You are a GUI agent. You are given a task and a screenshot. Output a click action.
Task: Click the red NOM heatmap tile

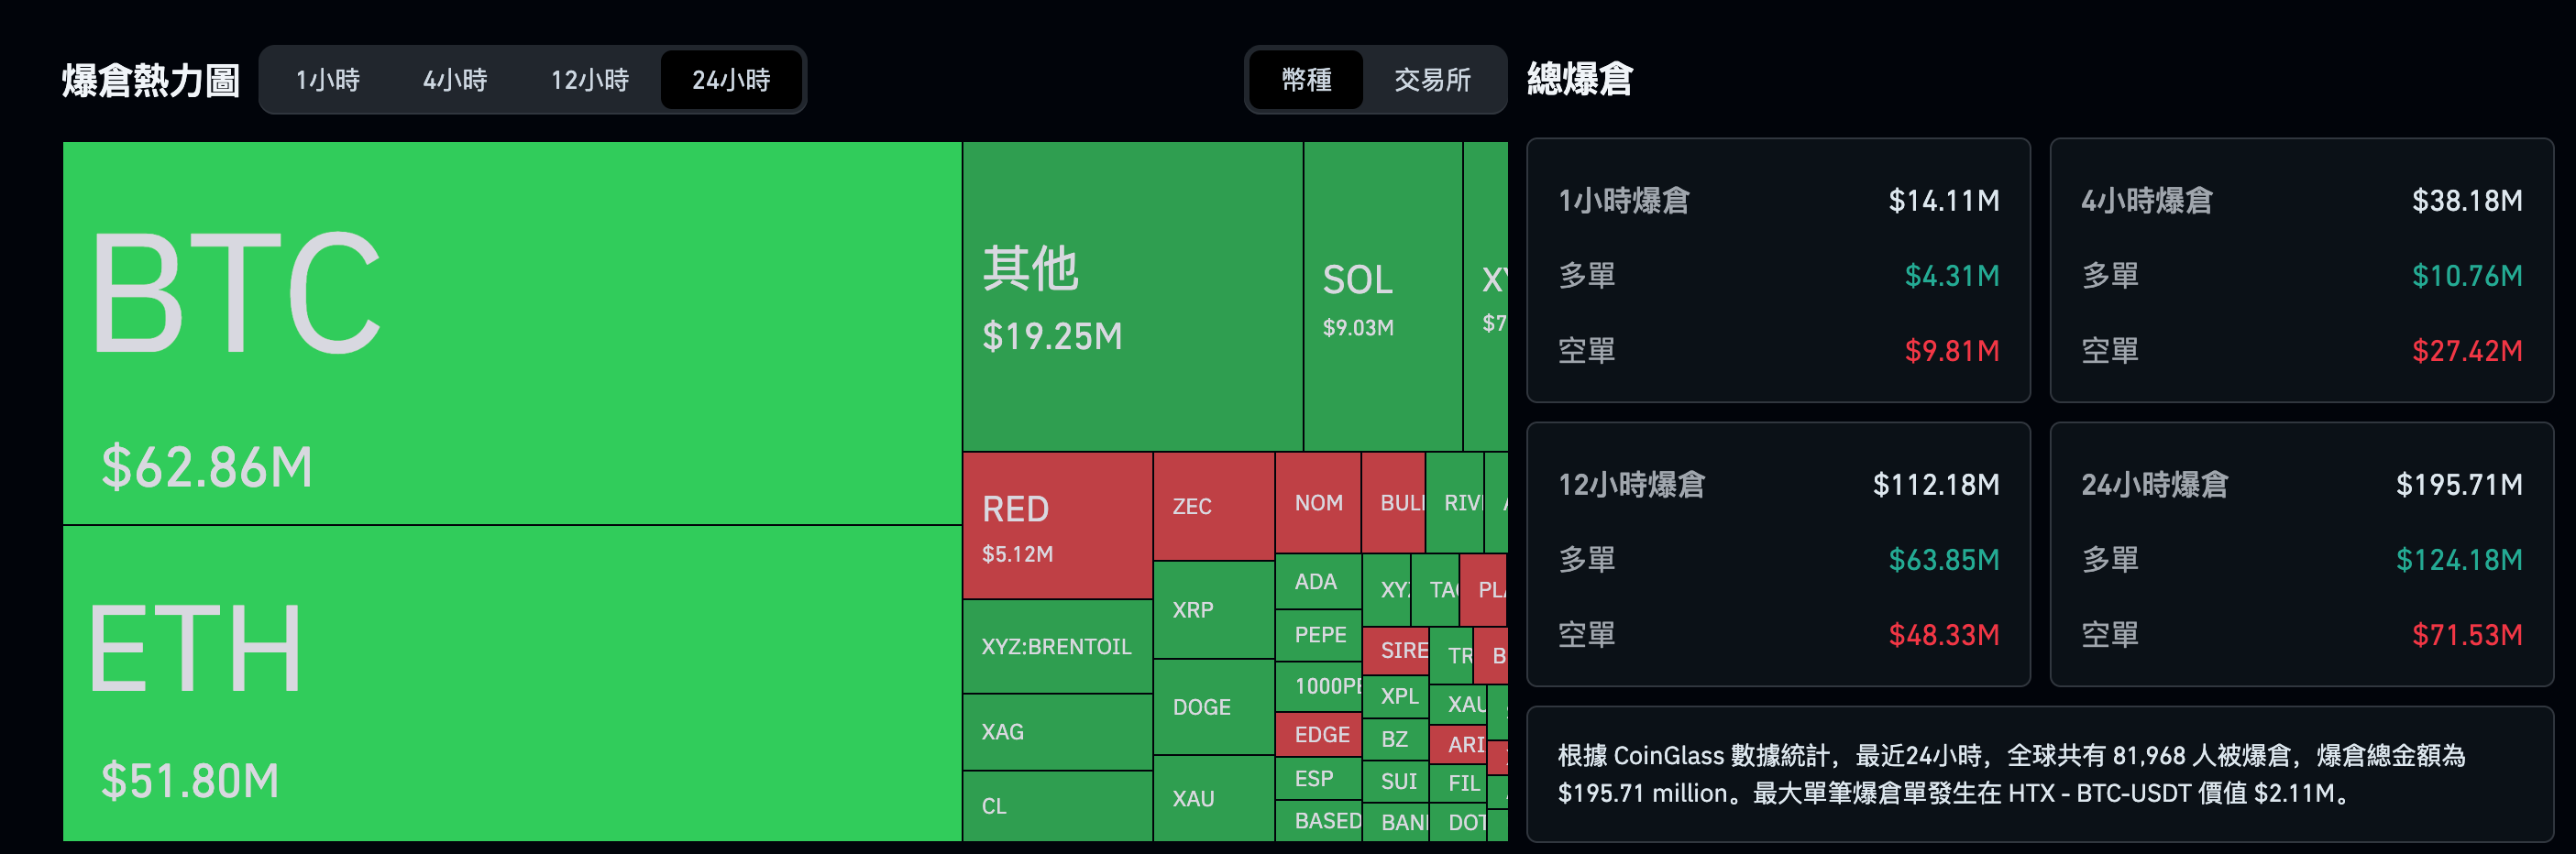tap(1317, 503)
